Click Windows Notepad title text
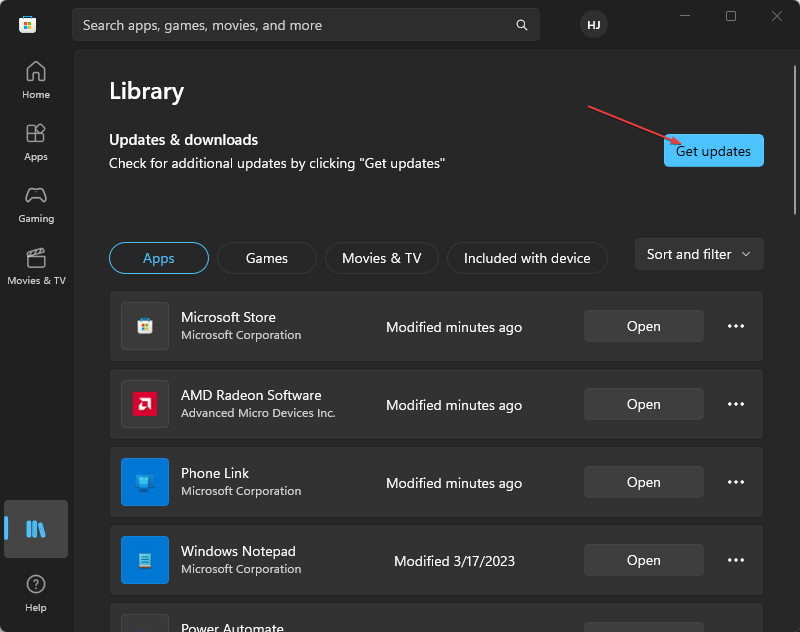The image size is (800, 632). (238, 551)
